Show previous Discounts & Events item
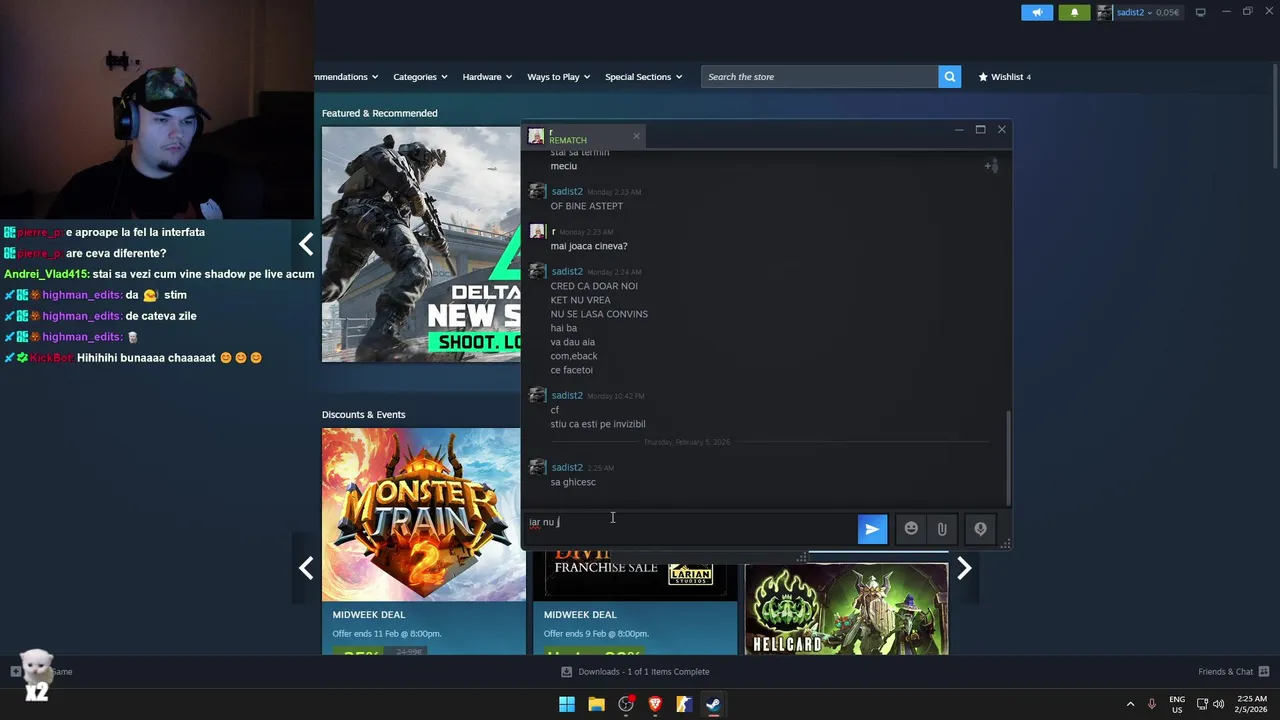The height and width of the screenshot is (720, 1280). [306, 568]
